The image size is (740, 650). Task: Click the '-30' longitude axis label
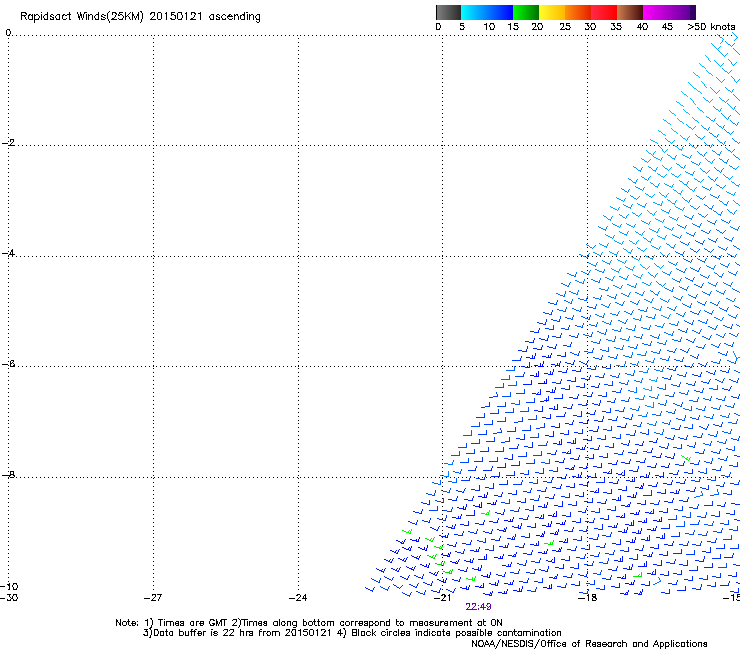click(9, 598)
